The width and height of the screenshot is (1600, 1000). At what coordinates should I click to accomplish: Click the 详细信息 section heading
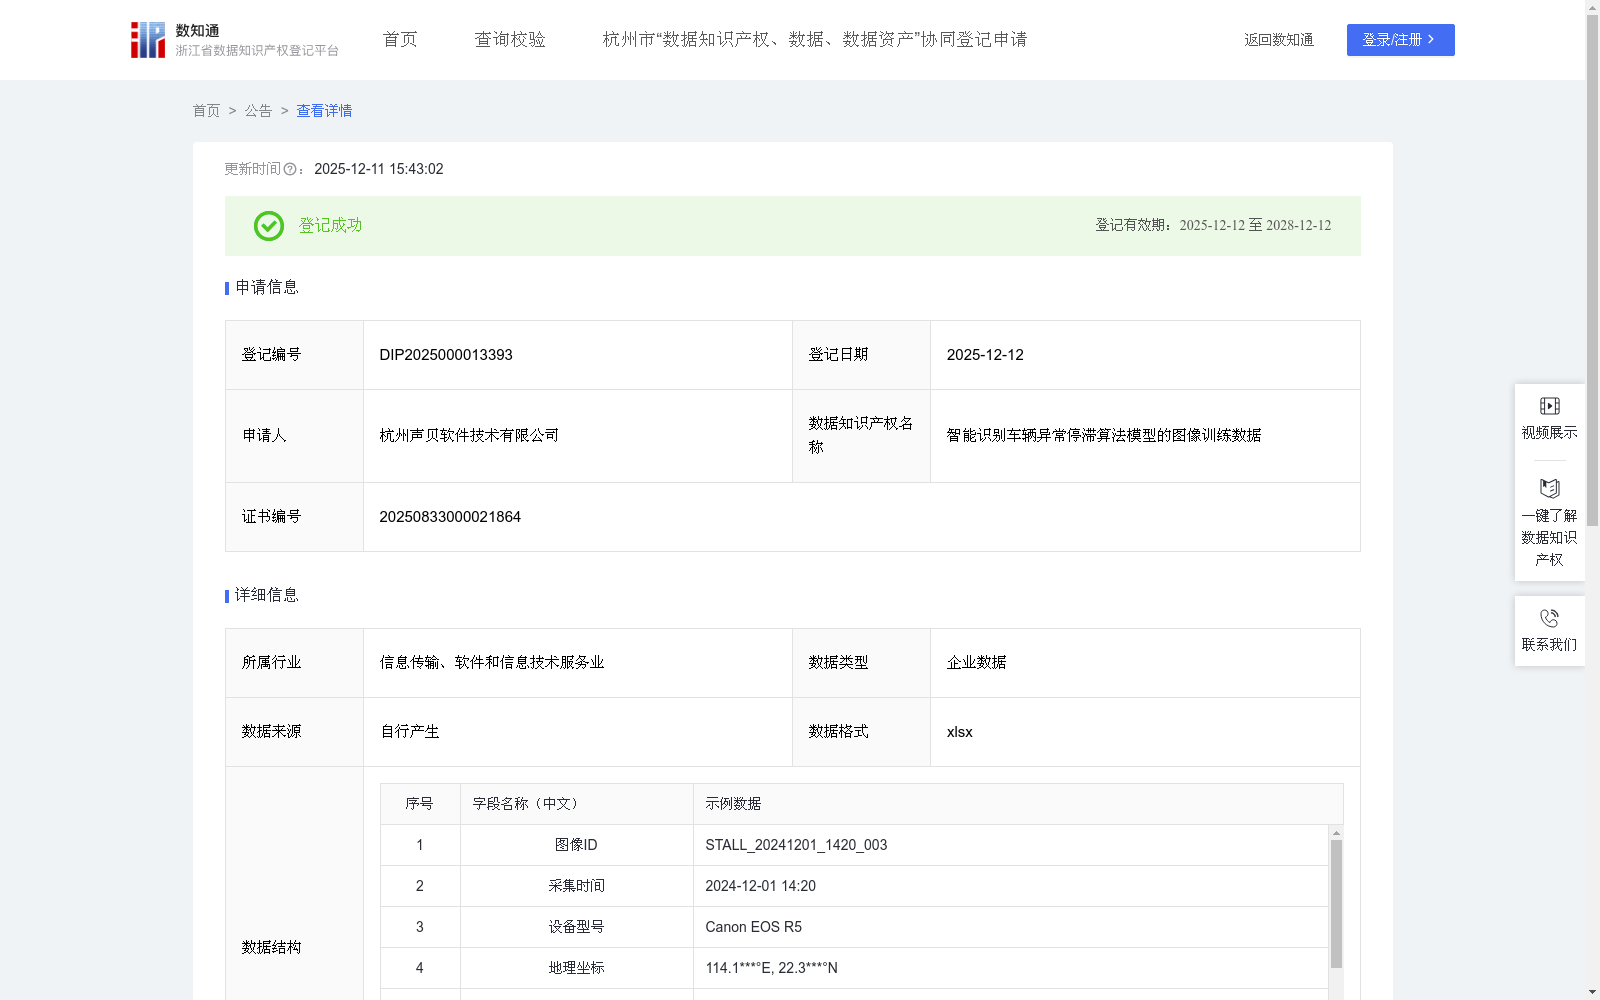click(x=267, y=595)
